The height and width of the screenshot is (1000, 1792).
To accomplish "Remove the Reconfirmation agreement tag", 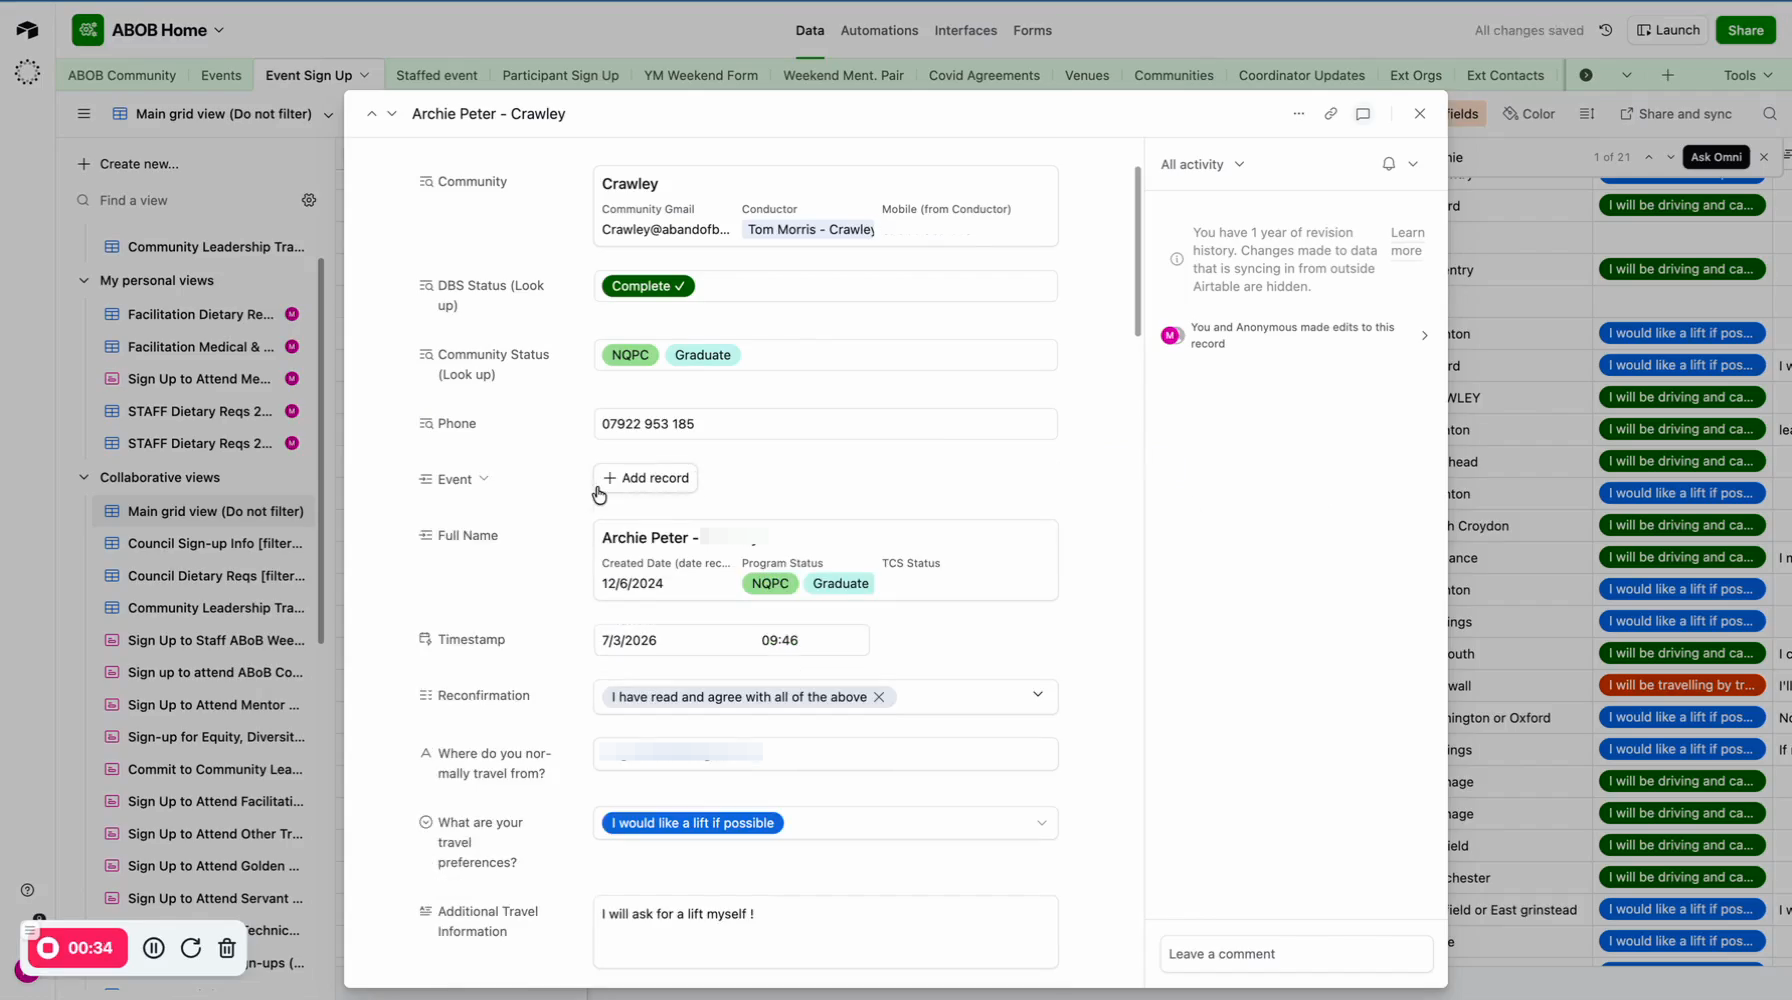I will click(x=879, y=697).
